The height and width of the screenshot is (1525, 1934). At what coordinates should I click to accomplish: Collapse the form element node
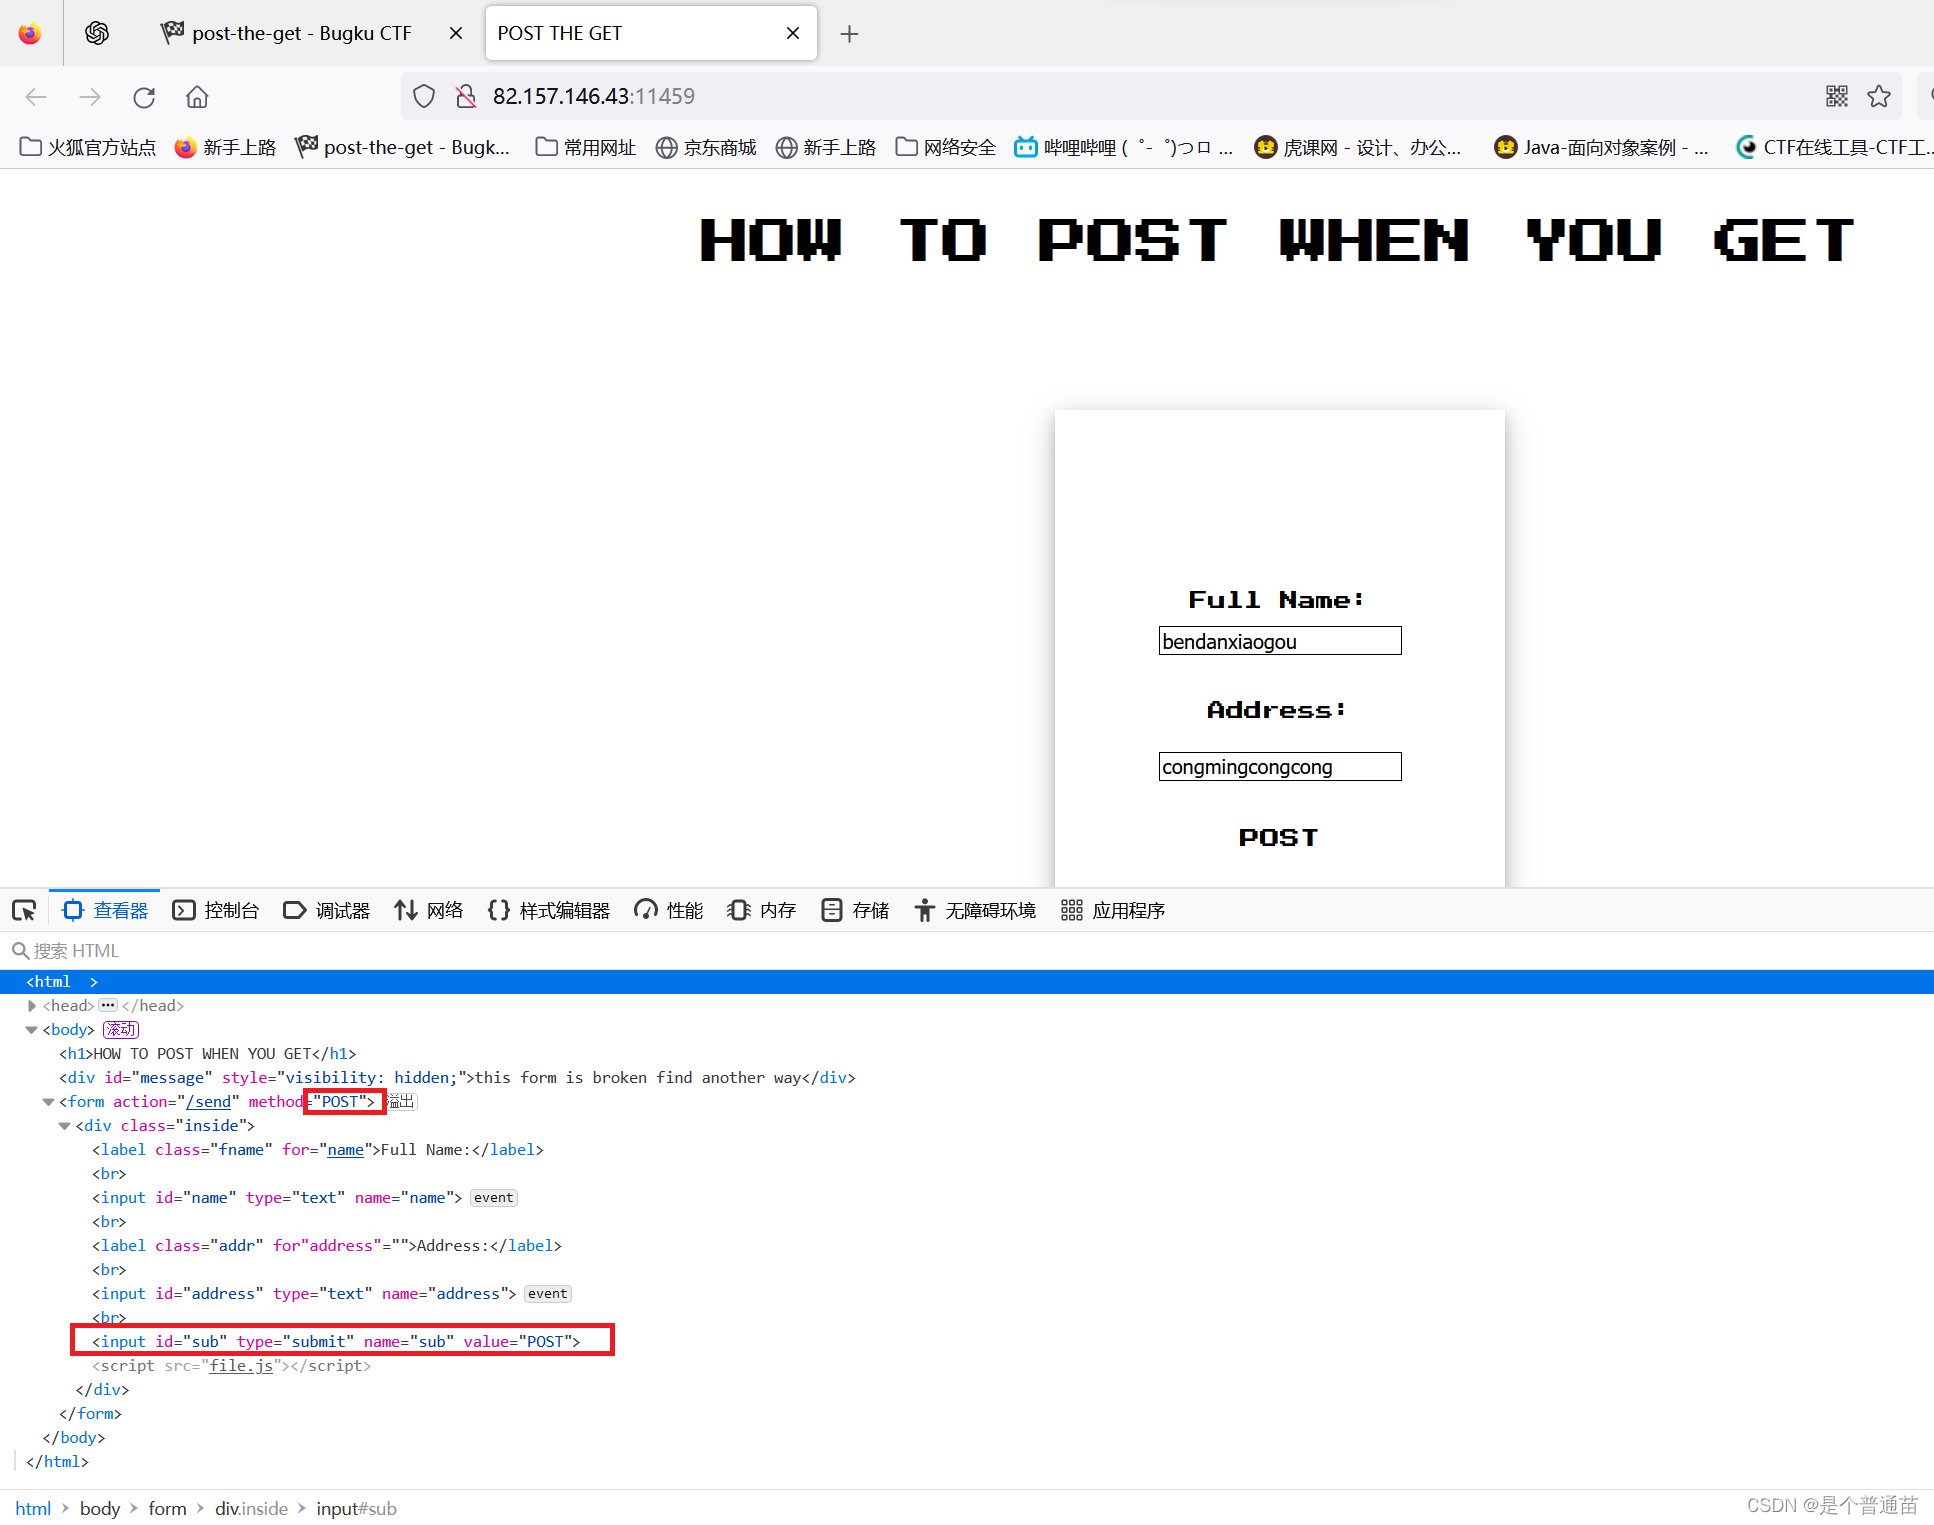[x=48, y=1101]
